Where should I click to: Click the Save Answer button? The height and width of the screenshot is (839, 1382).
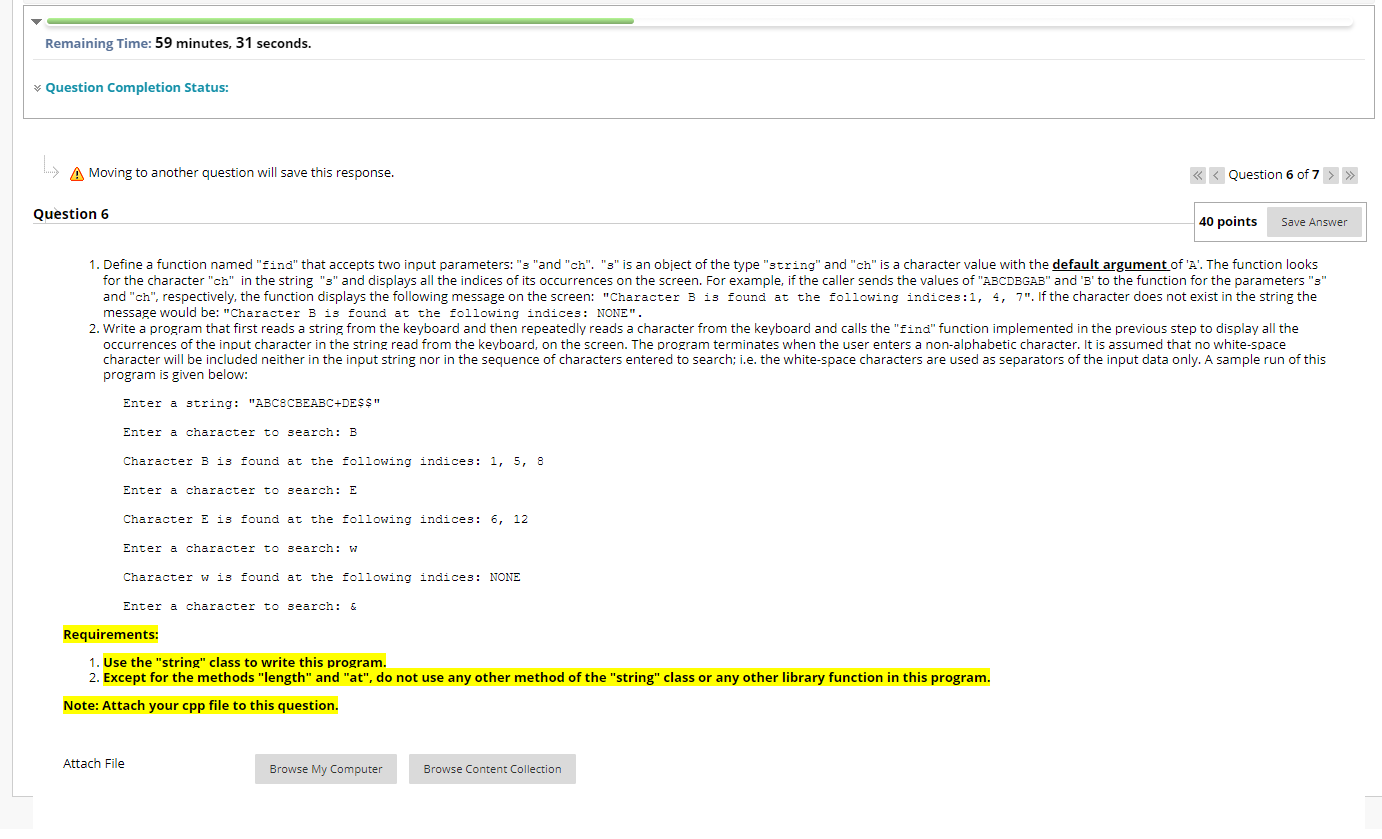click(x=1314, y=222)
